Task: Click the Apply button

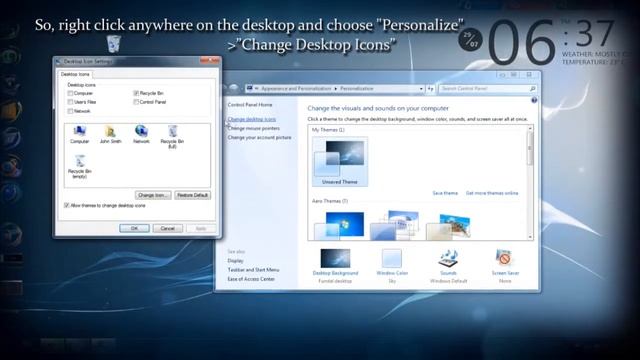Action: [x=200, y=228]
